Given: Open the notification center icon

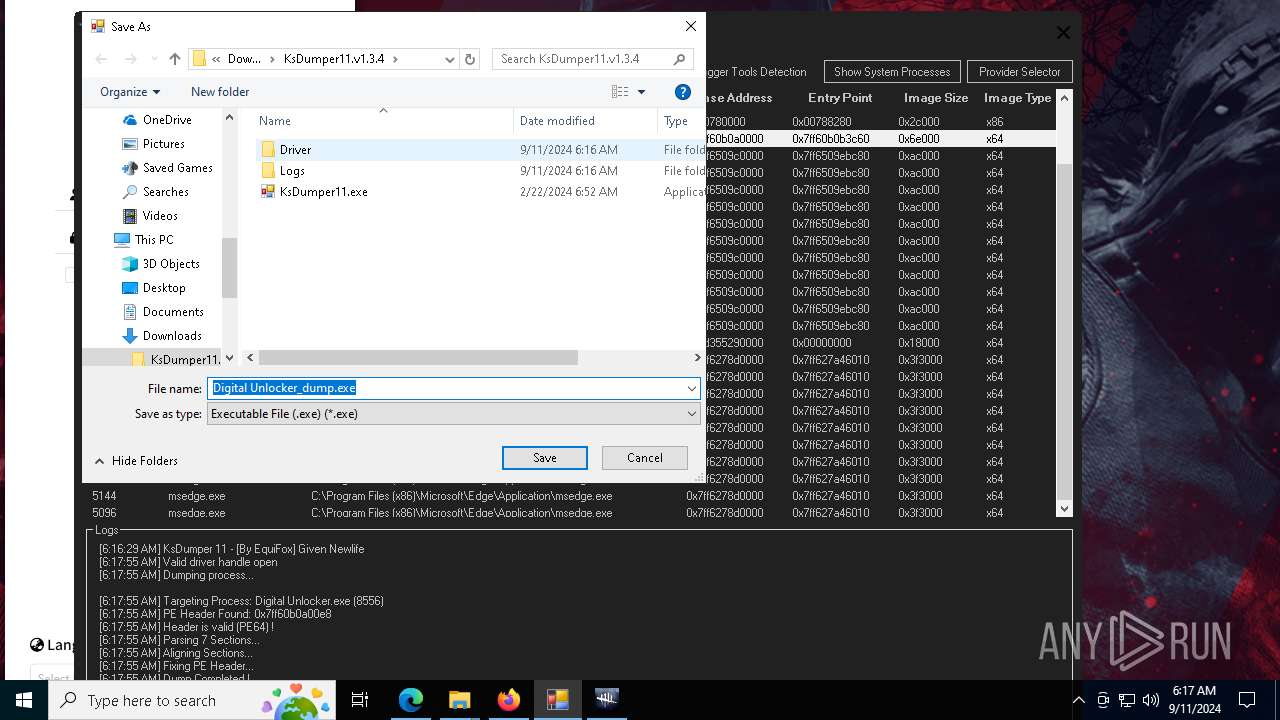Looking at the screenshot, I should 1247,700.
